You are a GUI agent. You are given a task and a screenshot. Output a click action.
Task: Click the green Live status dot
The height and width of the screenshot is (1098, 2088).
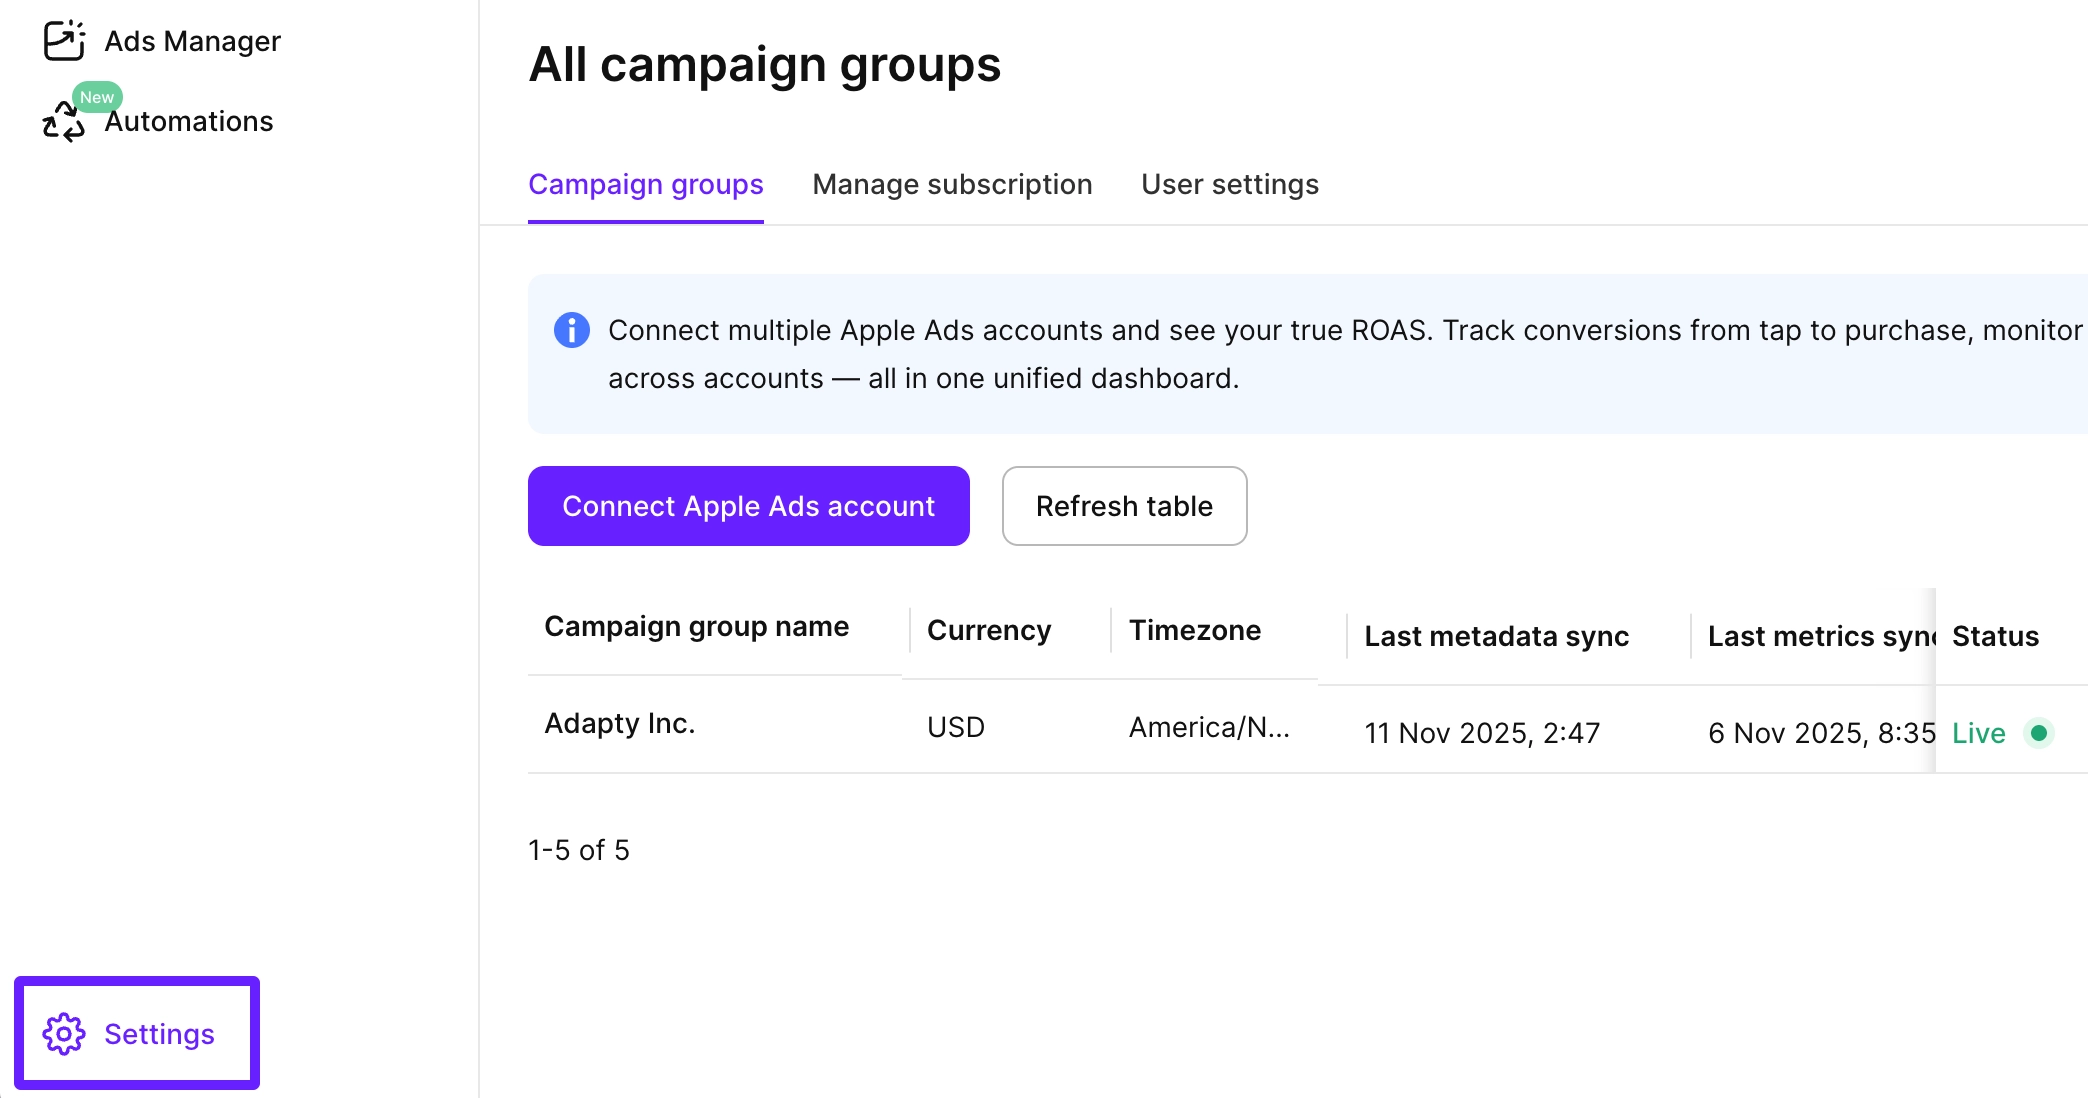click(x=2038, y=733)
